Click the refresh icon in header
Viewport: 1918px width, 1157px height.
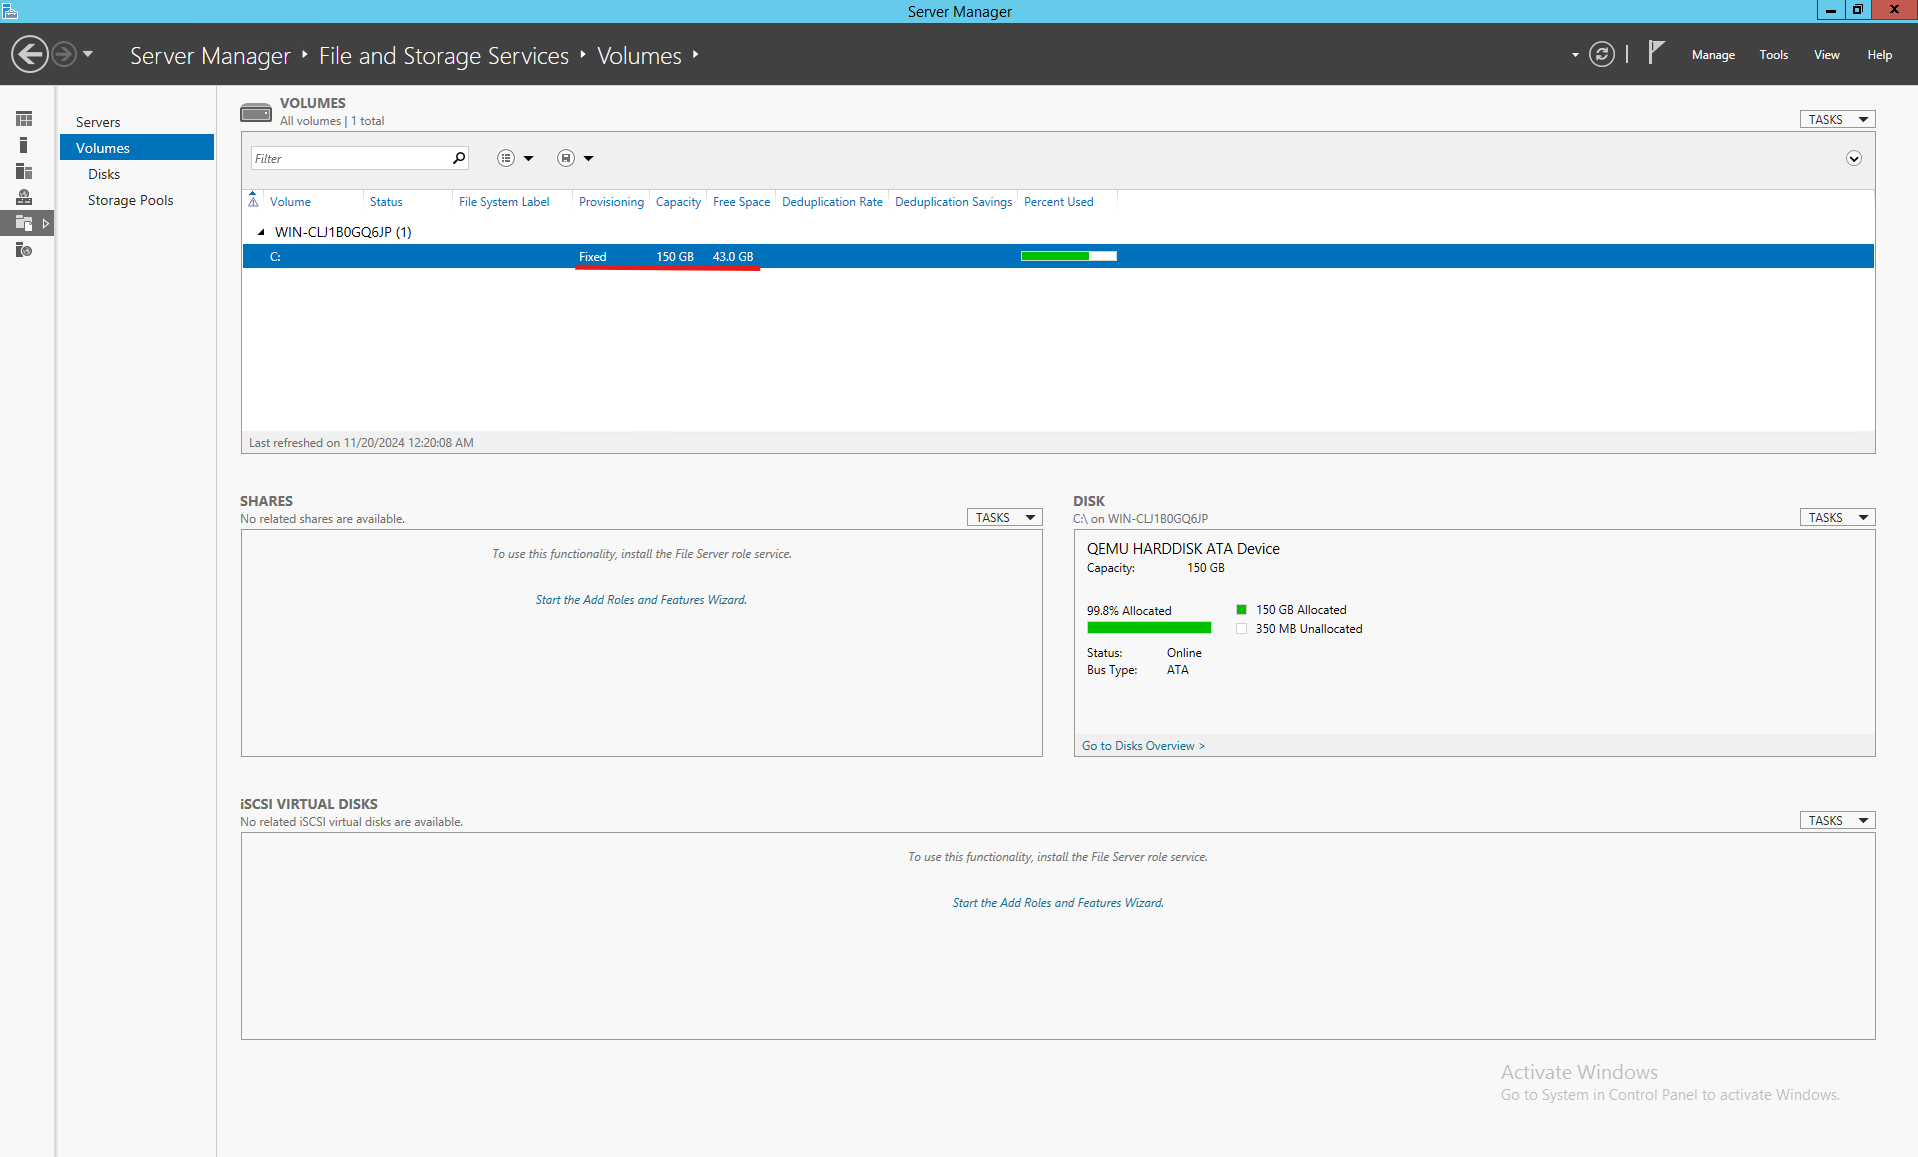point(1602,54)
